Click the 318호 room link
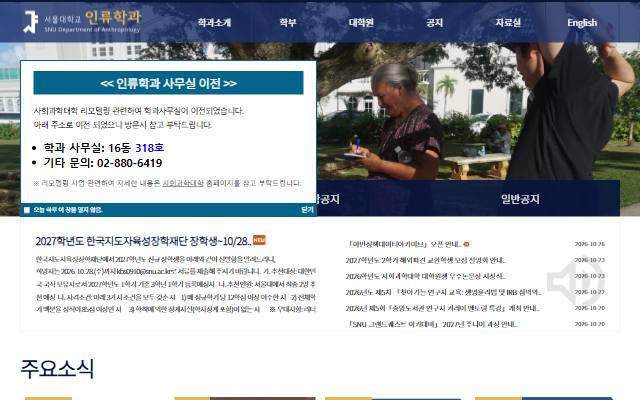Screen dimensions: 640x400 click(149, 148)
